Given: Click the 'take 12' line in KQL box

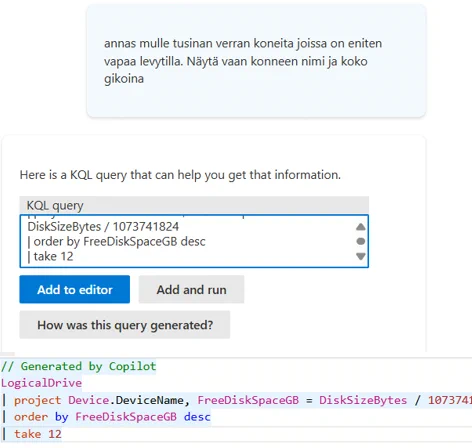Looking at the screenshot, I should pos(50,256).
